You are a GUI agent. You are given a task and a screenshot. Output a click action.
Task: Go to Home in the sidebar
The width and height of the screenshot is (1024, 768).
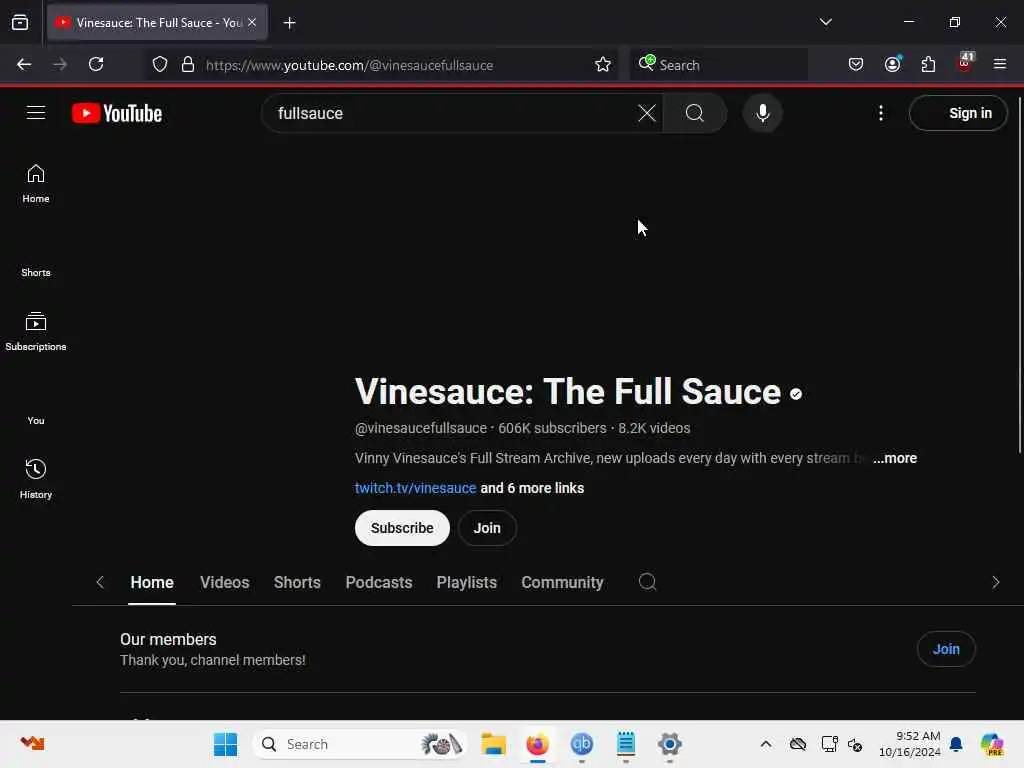[36, 184]
